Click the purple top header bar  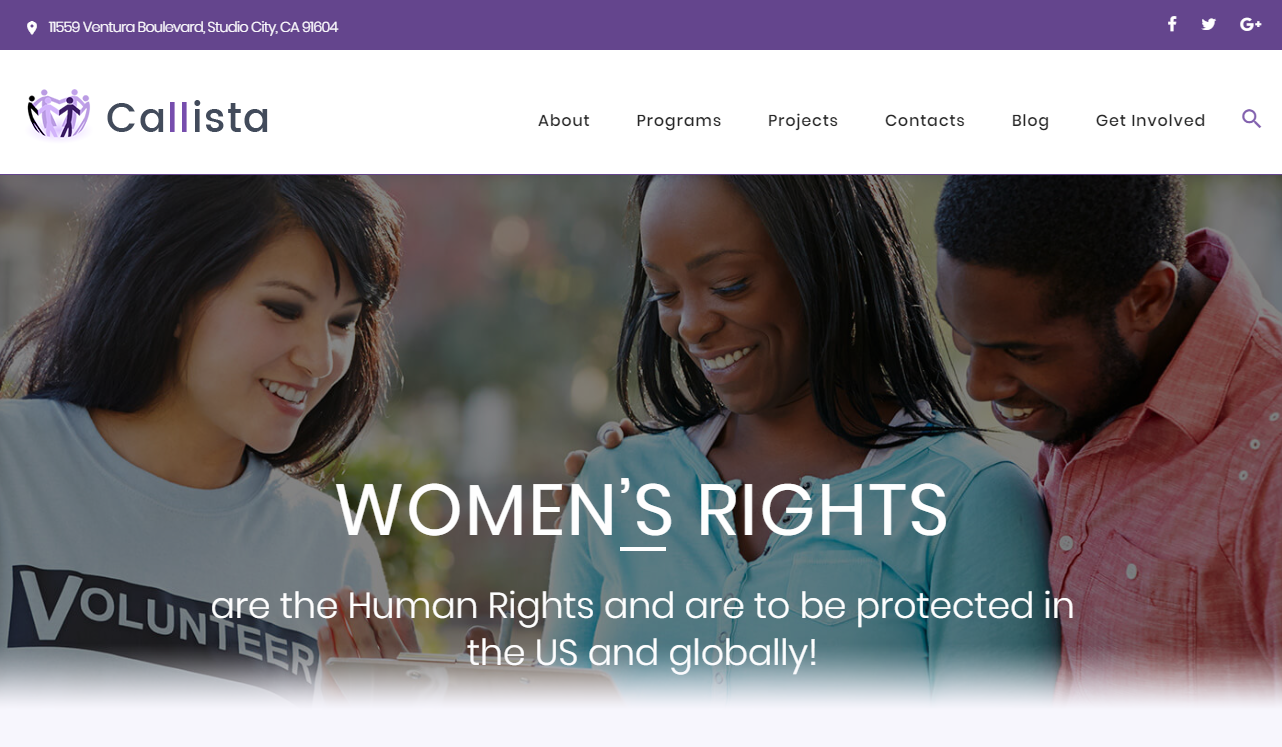[641, 25]
